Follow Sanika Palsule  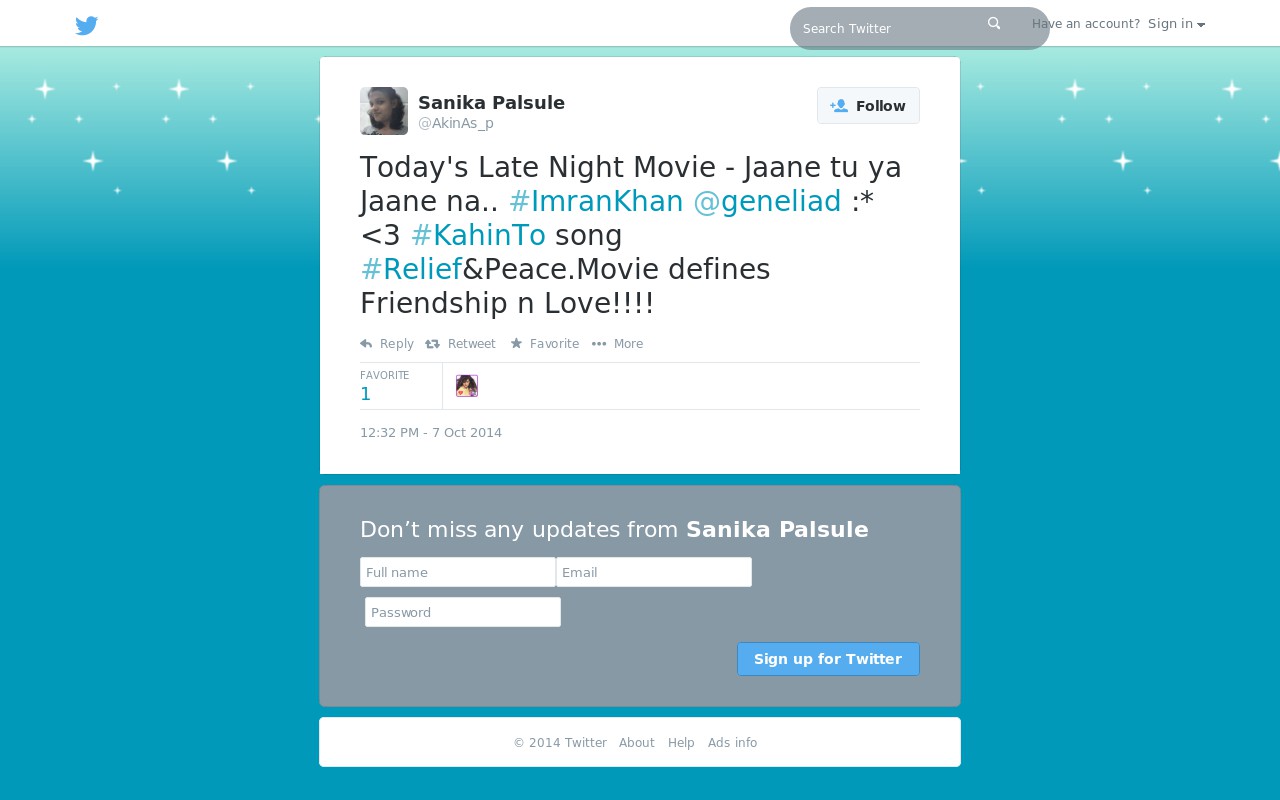pyautogui.click(x=868, y=106)
